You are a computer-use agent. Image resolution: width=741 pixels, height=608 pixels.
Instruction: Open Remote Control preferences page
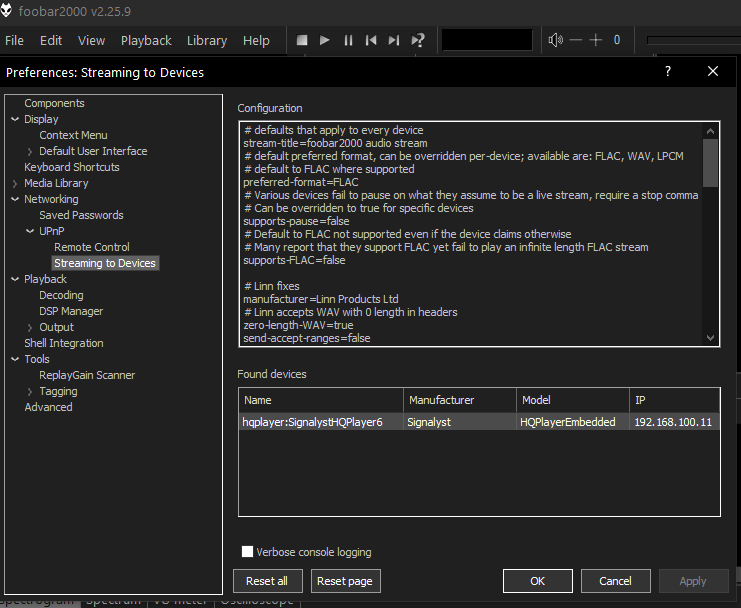[92, 247]
